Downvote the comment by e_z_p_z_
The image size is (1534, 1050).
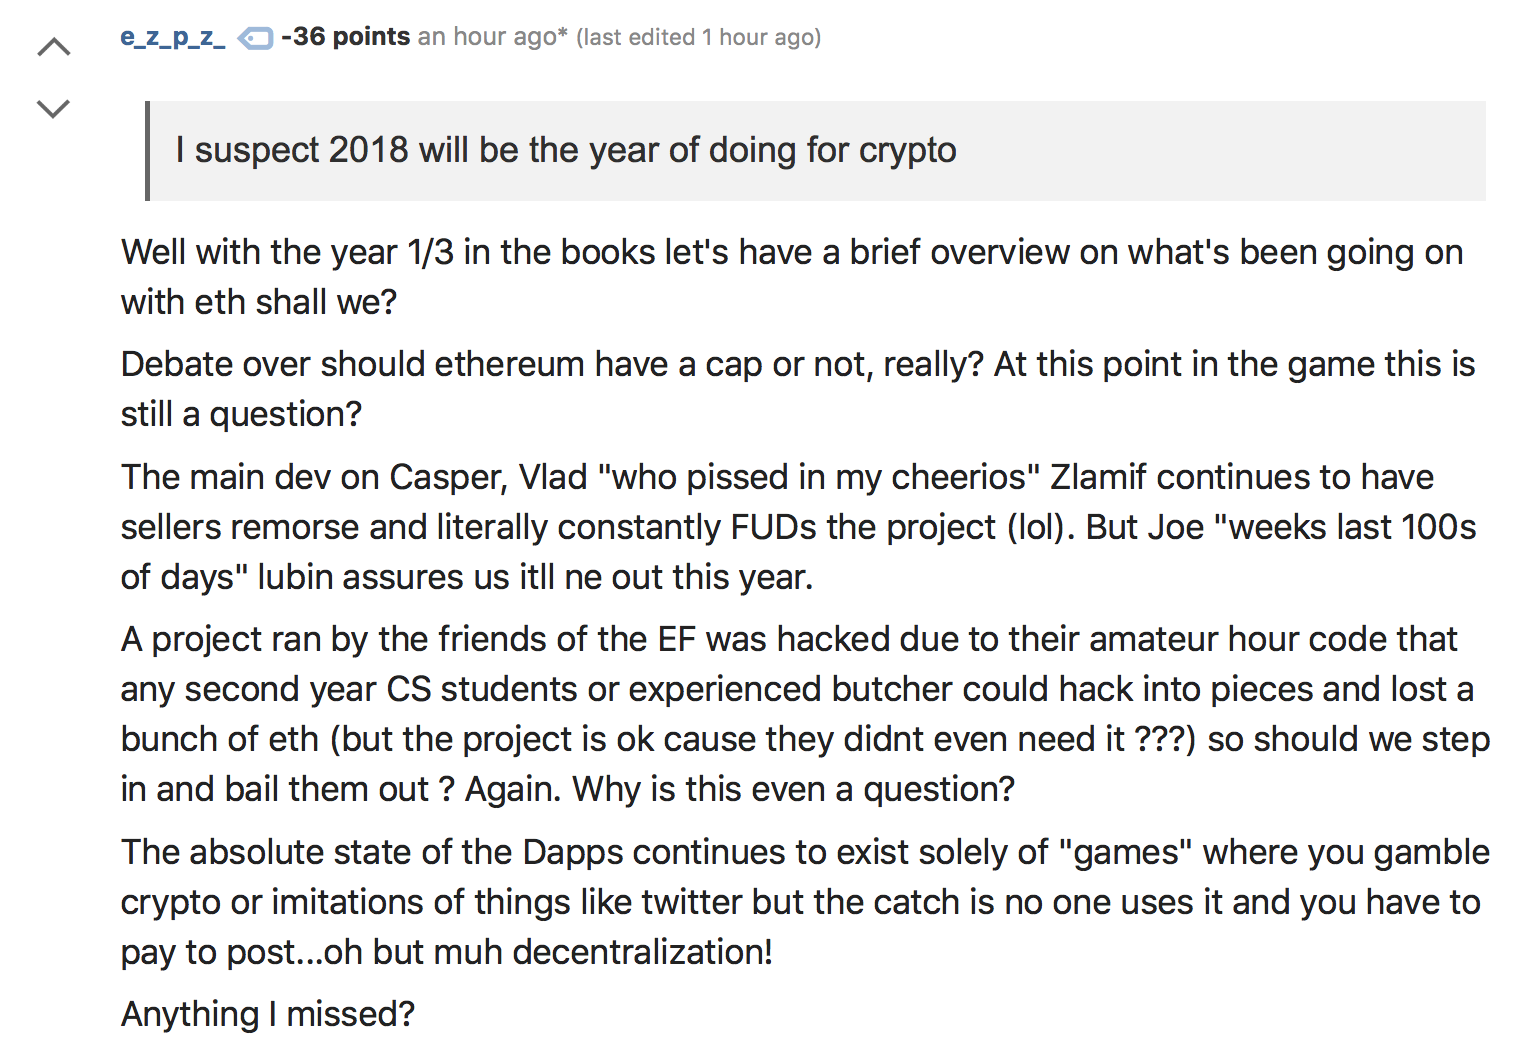point(54,108)
